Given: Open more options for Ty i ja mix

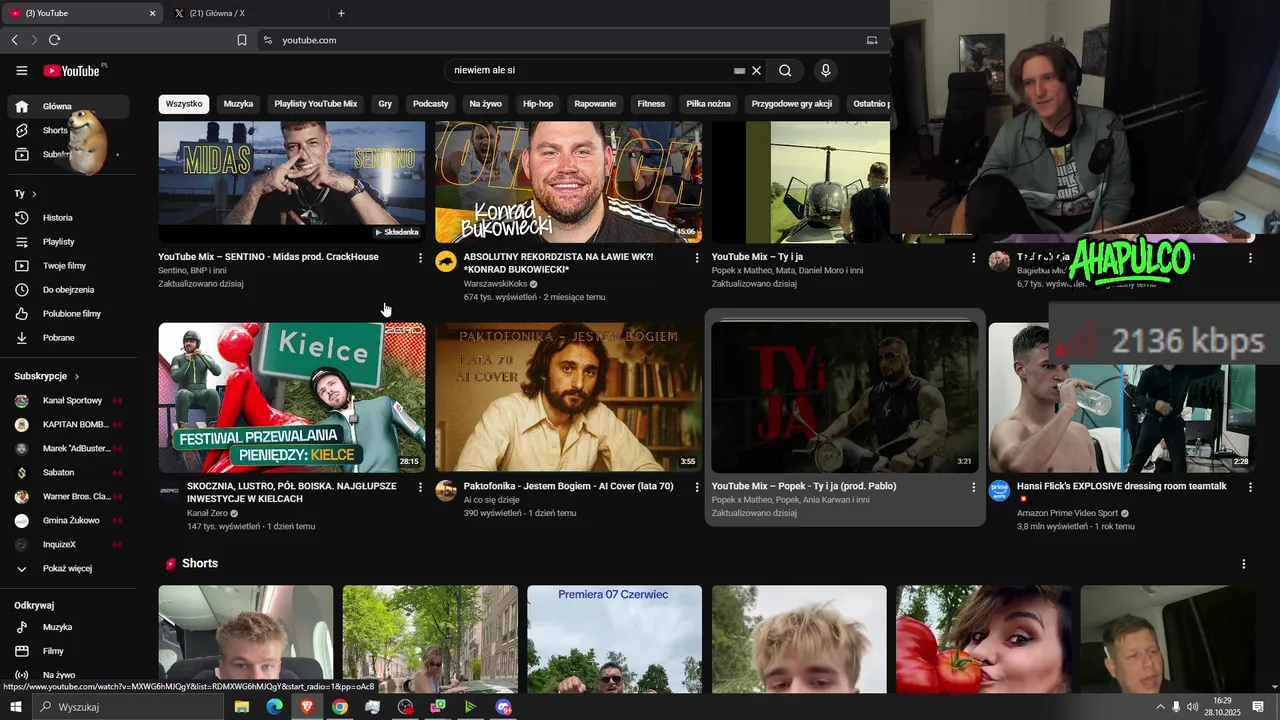Looking at the screenshot, I should [973, 258].
